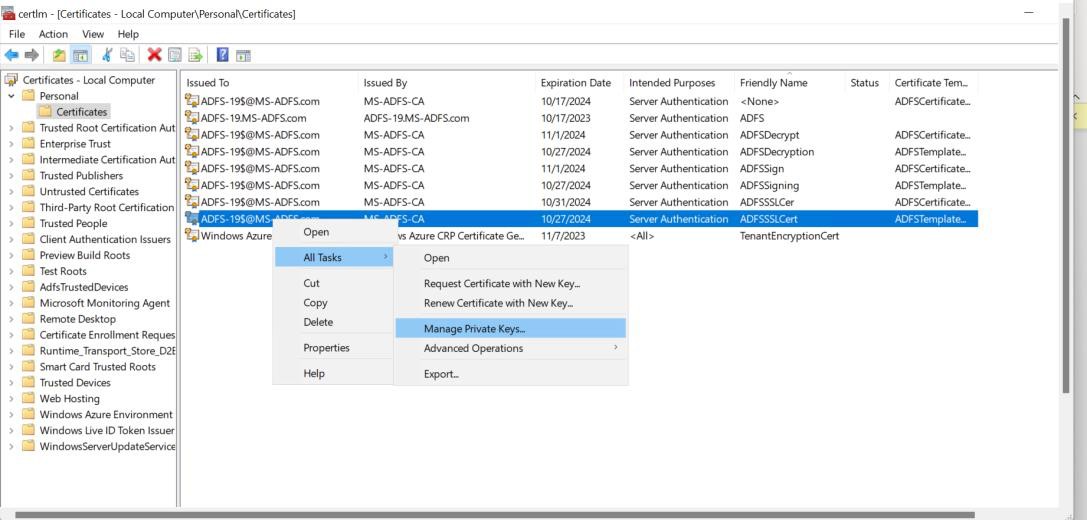Go back with the blue Back arrow

pos(11,55)
